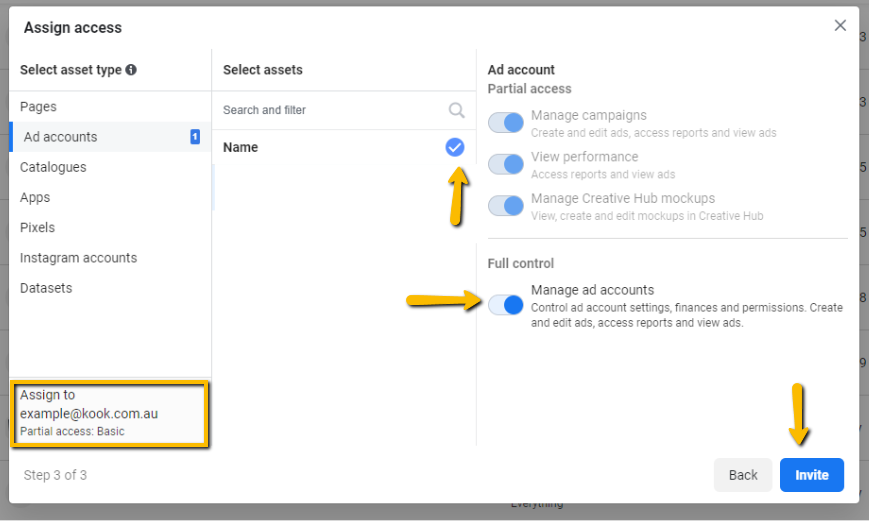Click the blue checkmark next to Name

coord(454,147)
